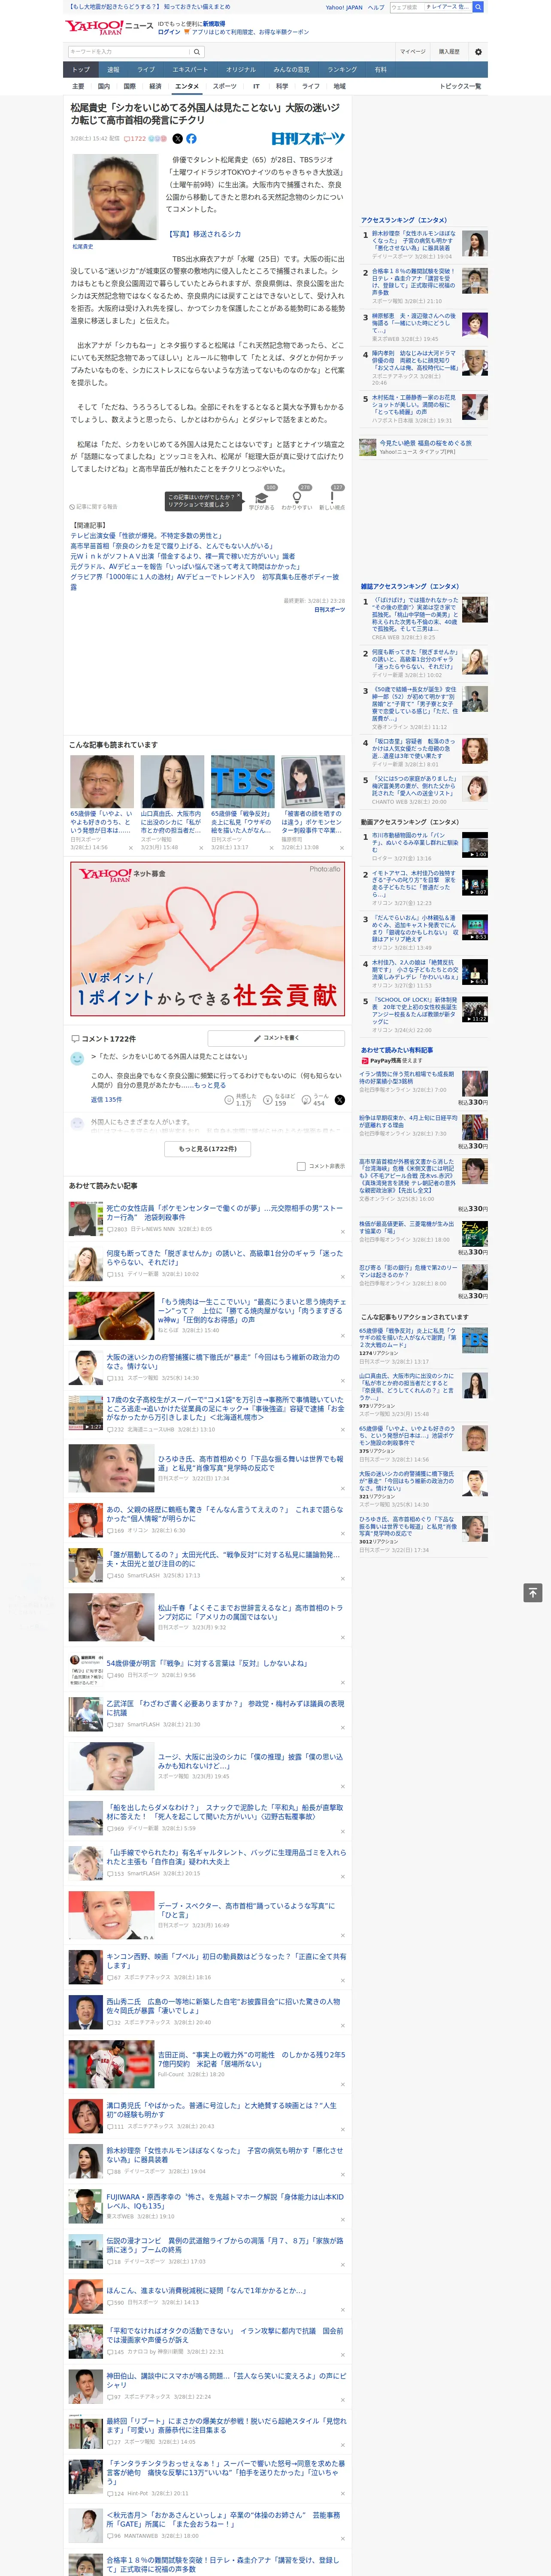Open article 死亡の女性店員「ポケモンセンターで働くのが夢」

point(225,1212)
